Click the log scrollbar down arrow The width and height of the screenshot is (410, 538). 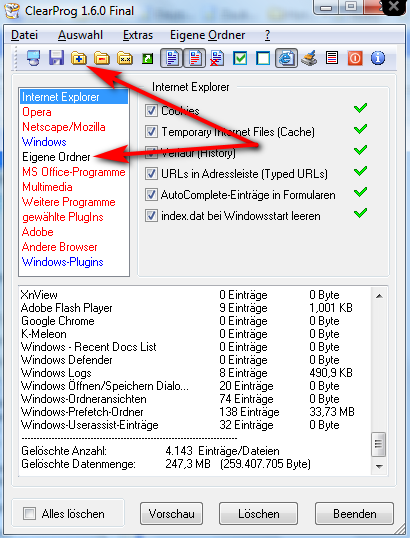(x=379, y=467)
